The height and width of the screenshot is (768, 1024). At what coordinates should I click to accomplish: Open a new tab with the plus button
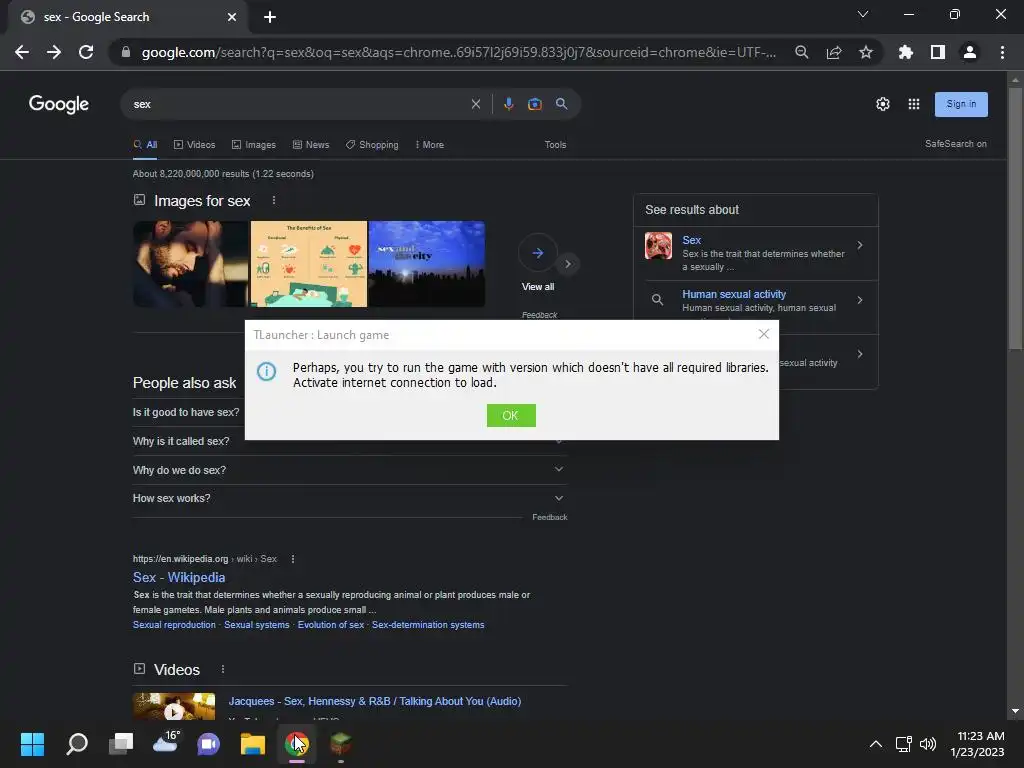click(270, 17)
